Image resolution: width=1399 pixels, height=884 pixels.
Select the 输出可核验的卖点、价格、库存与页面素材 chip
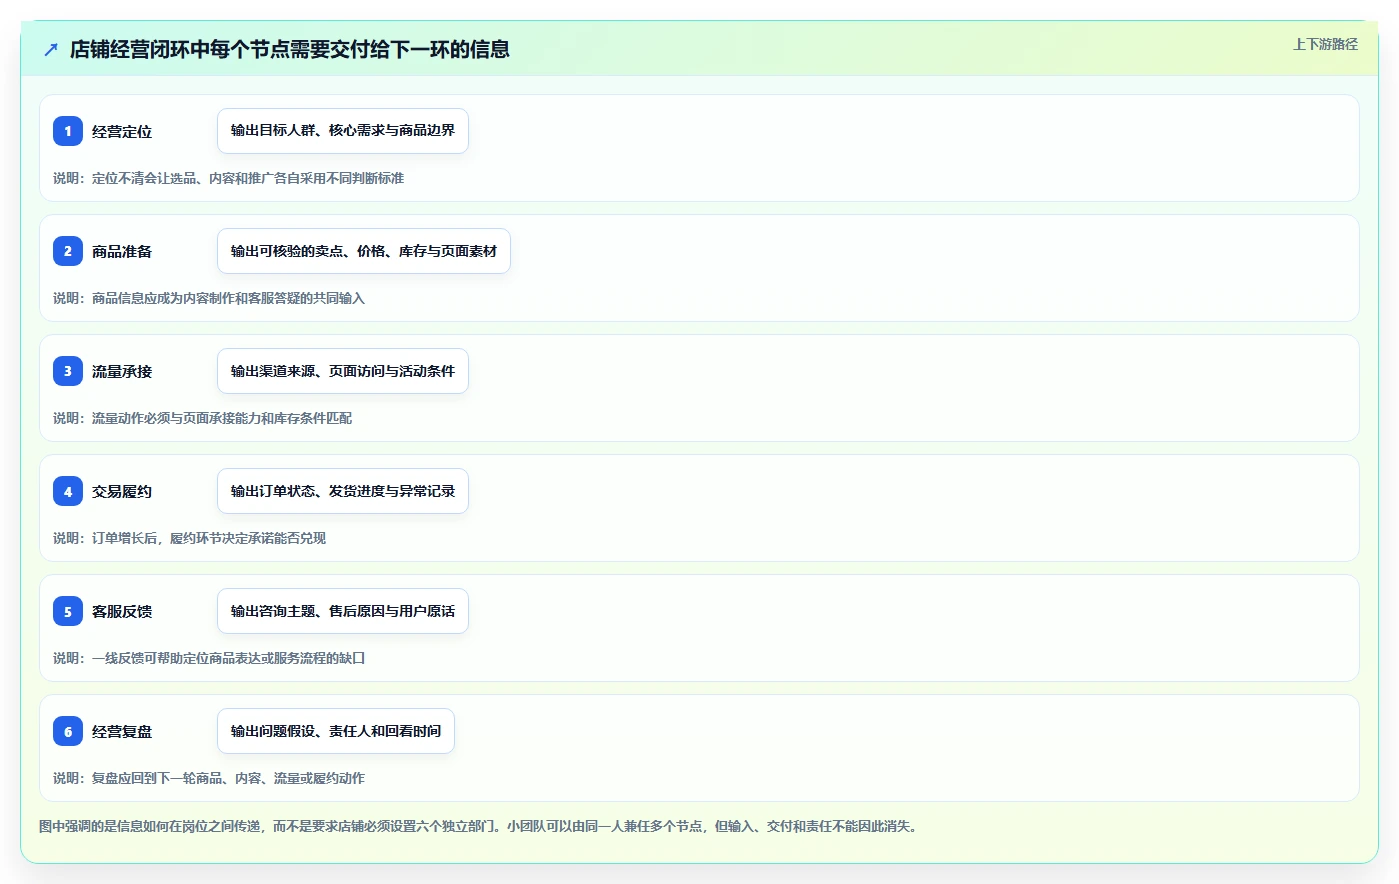(364, 251)
